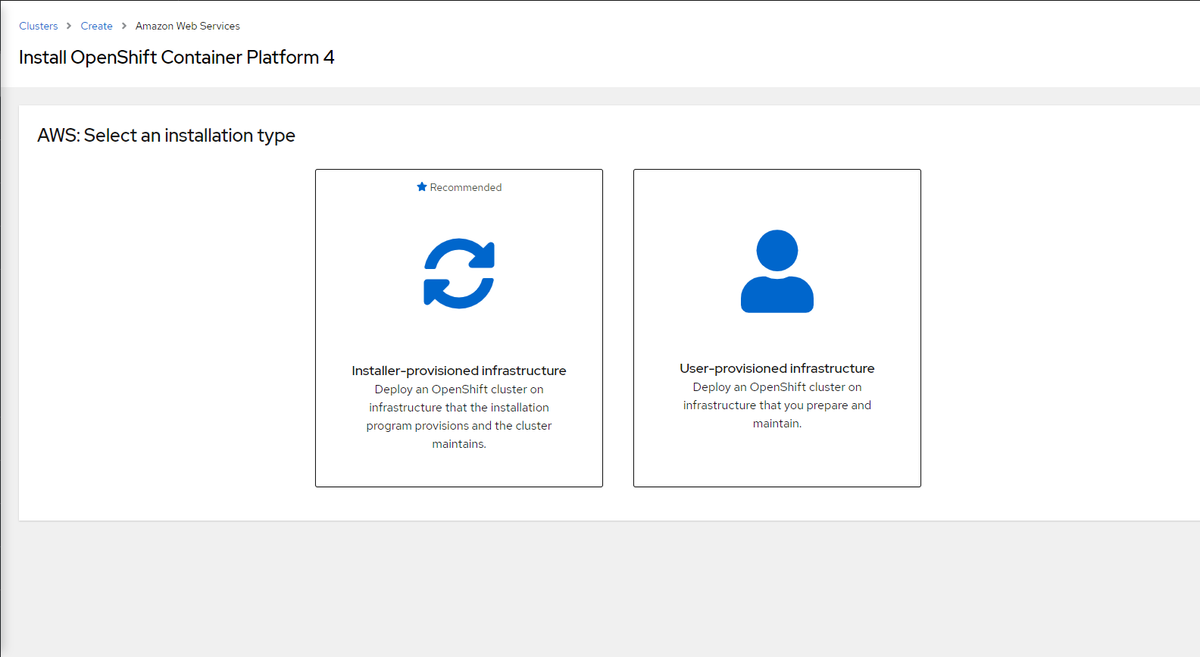This screenshot has height=657, width=1200.
Task: Click the Recommended star icon
Action: [x=422, y=187]
